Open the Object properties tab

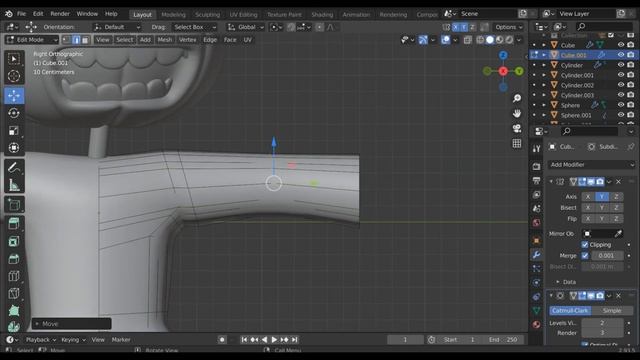coord(536,240)
